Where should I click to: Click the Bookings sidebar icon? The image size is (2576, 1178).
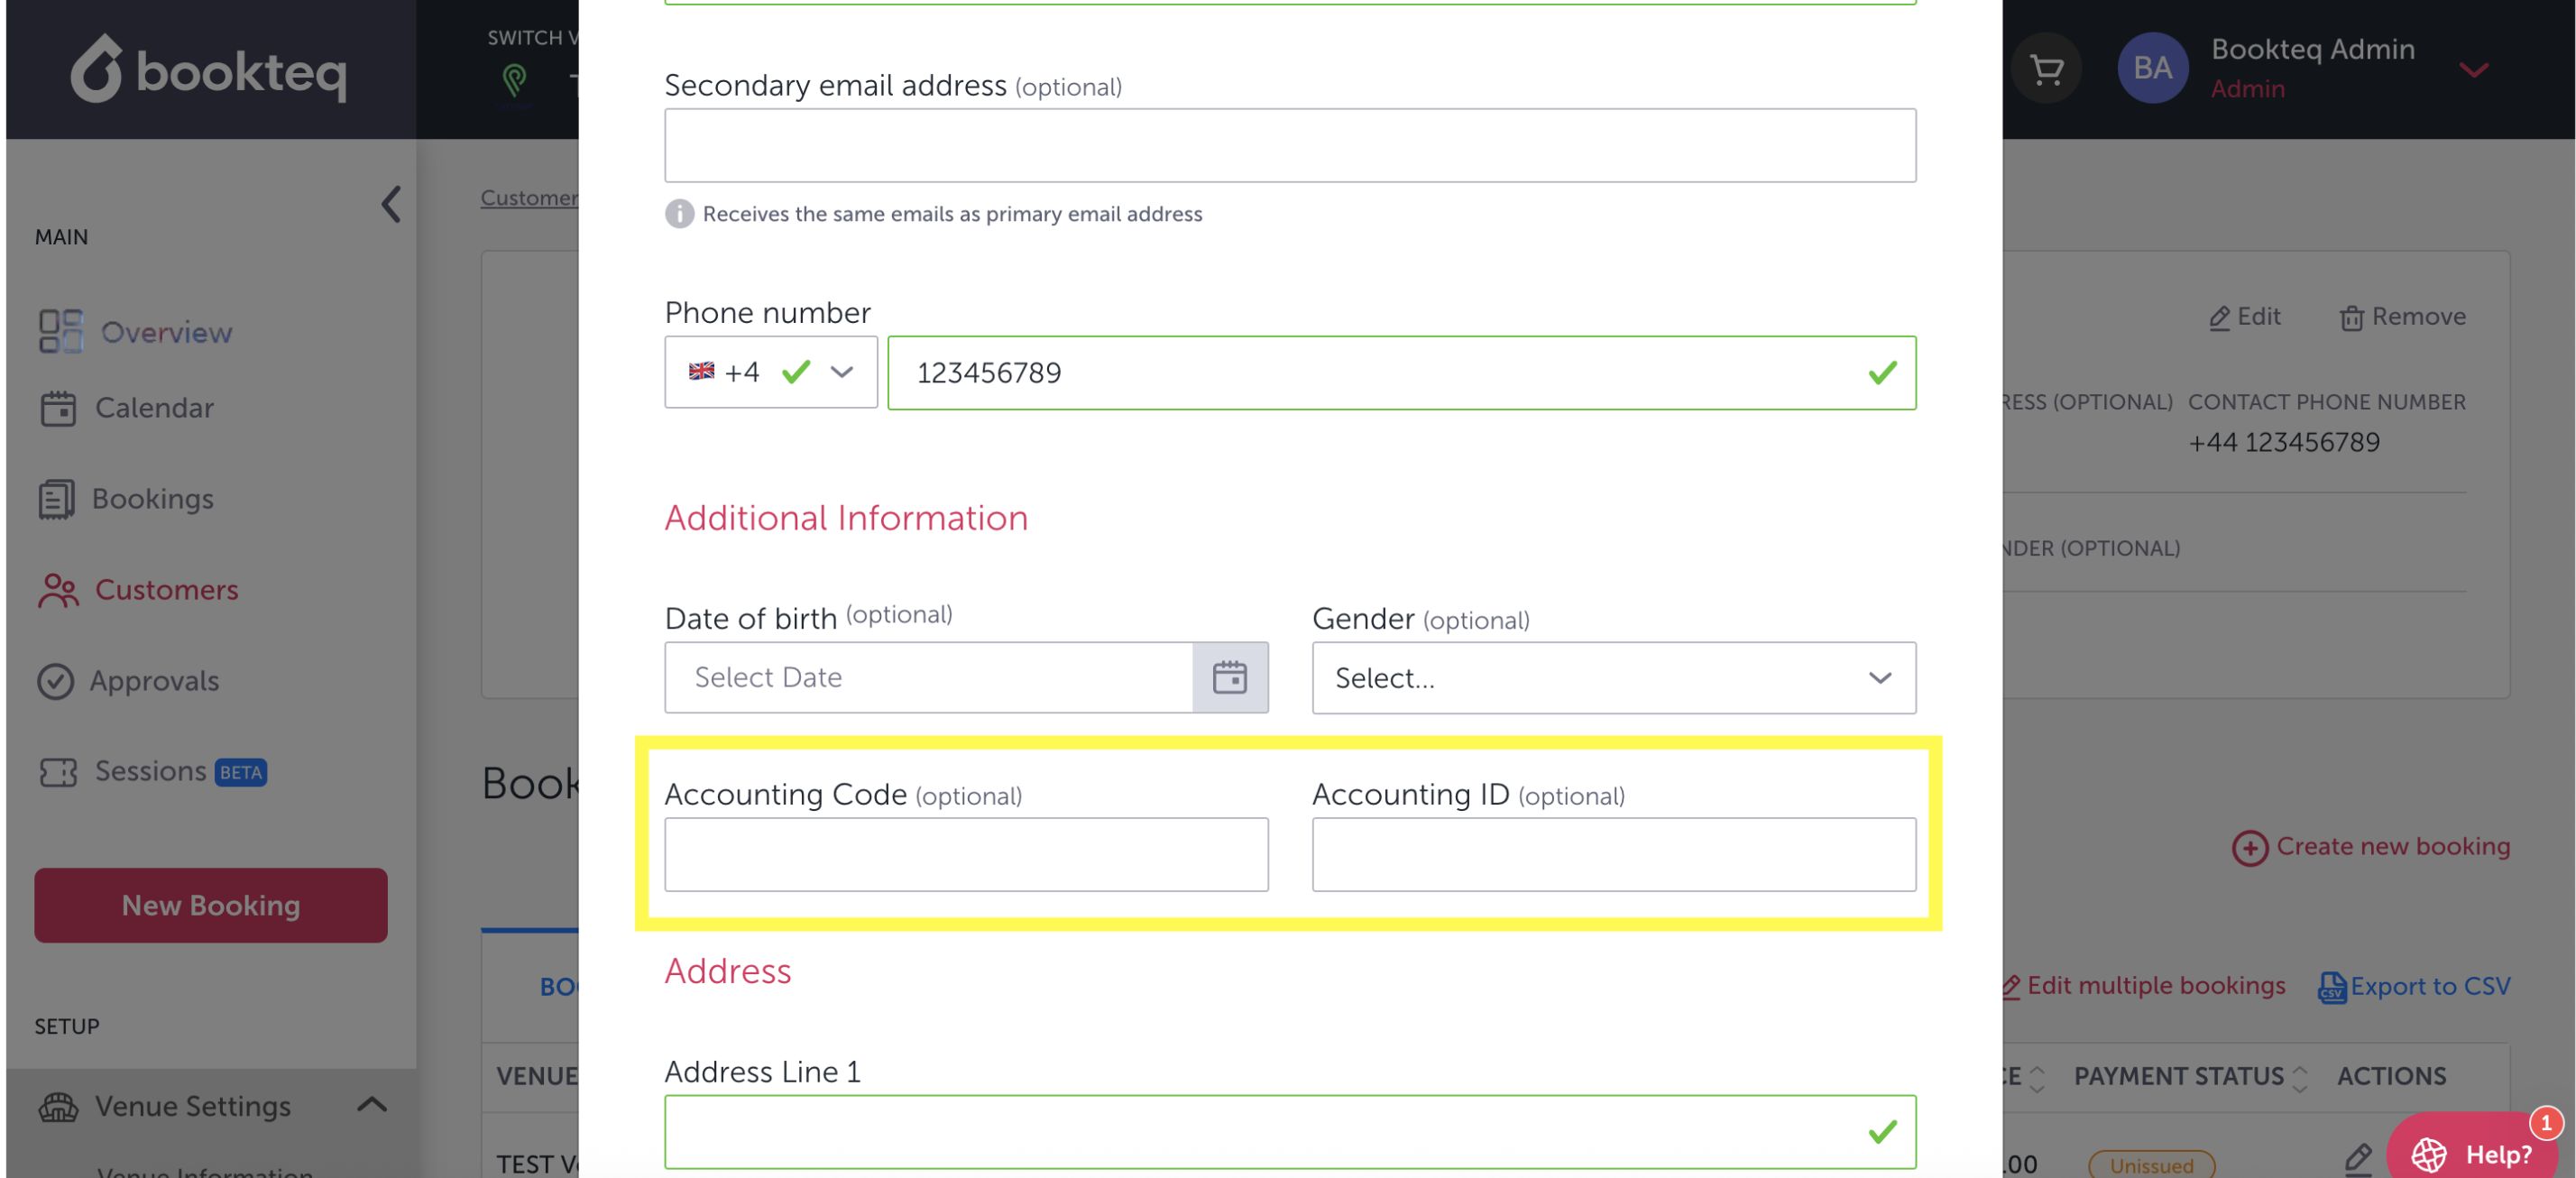point(56,499)
